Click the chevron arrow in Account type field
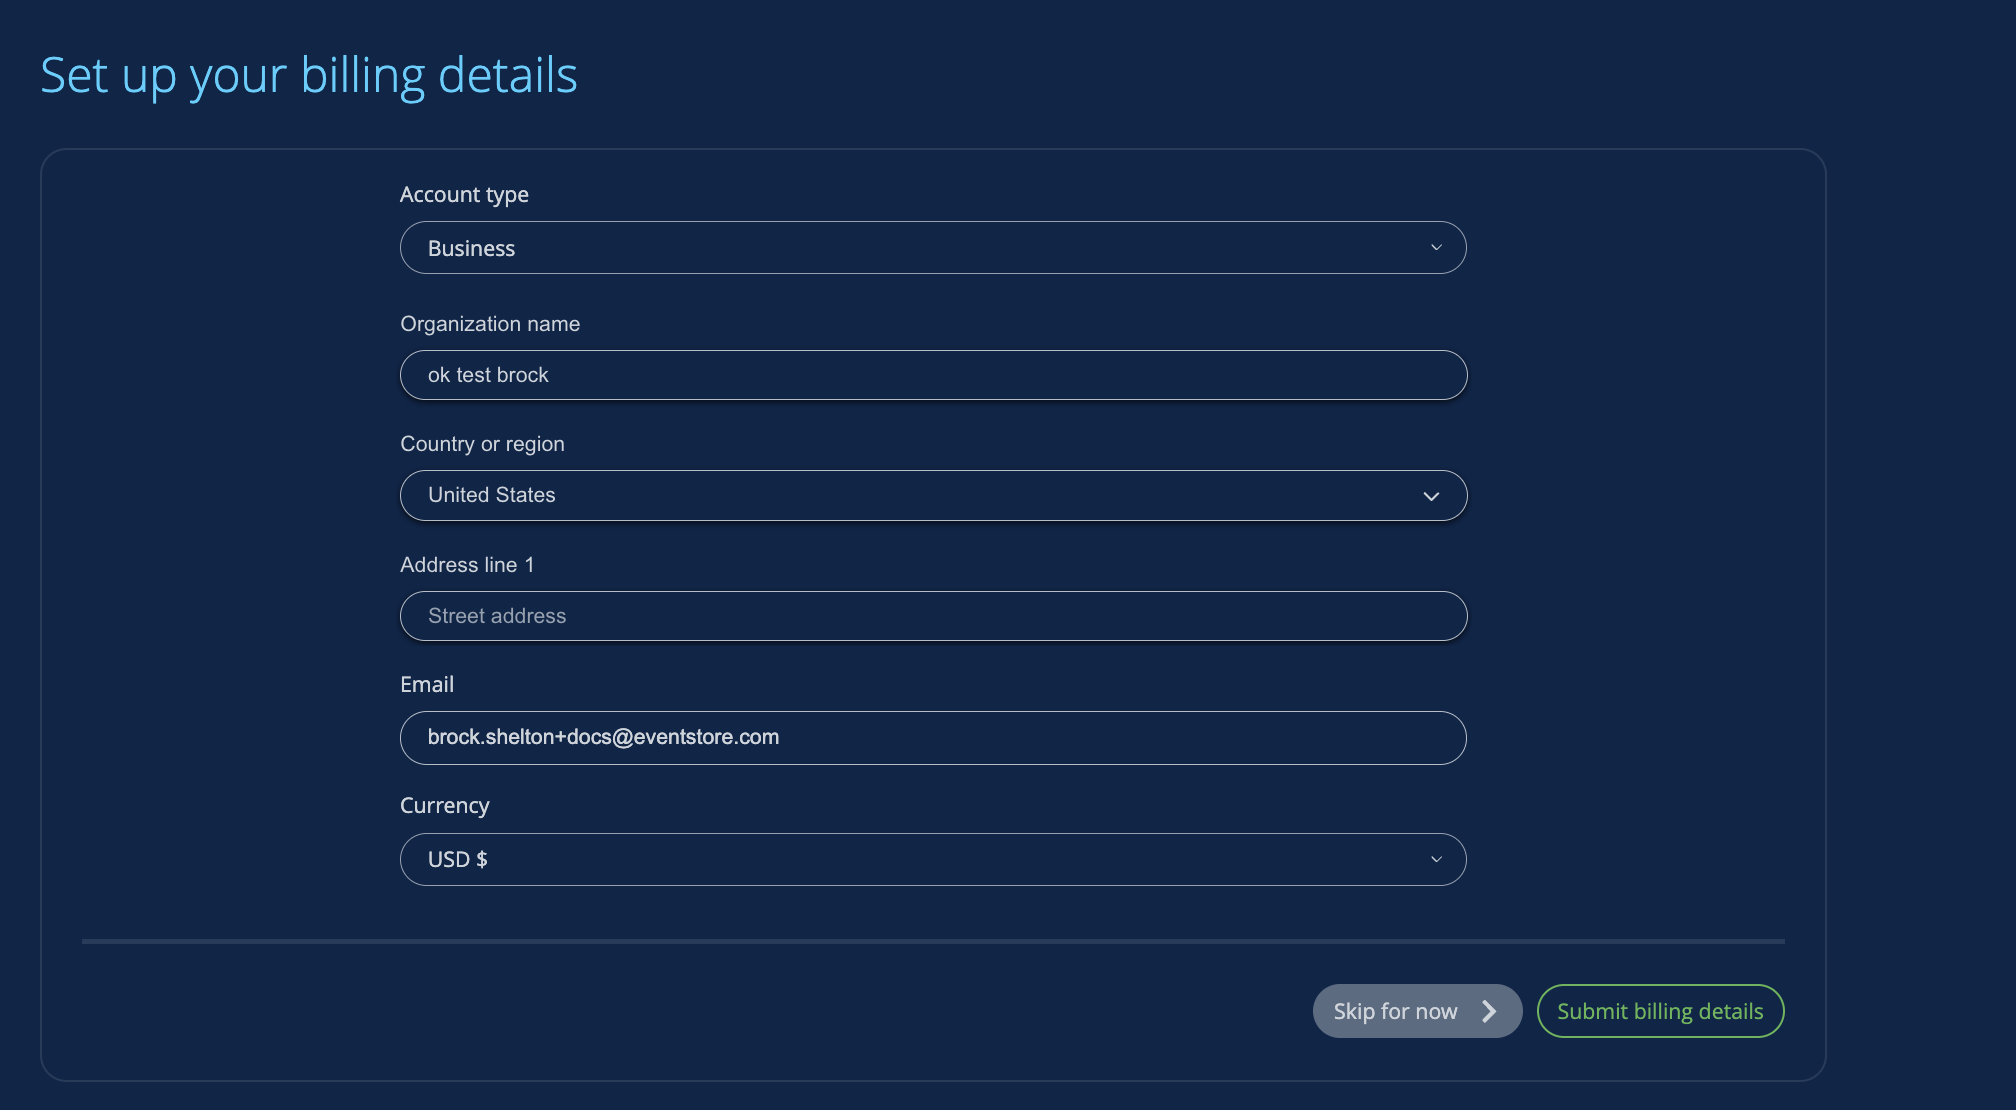The width and height of the screenshot is (2016, 1110). [x=1436, y=248]
